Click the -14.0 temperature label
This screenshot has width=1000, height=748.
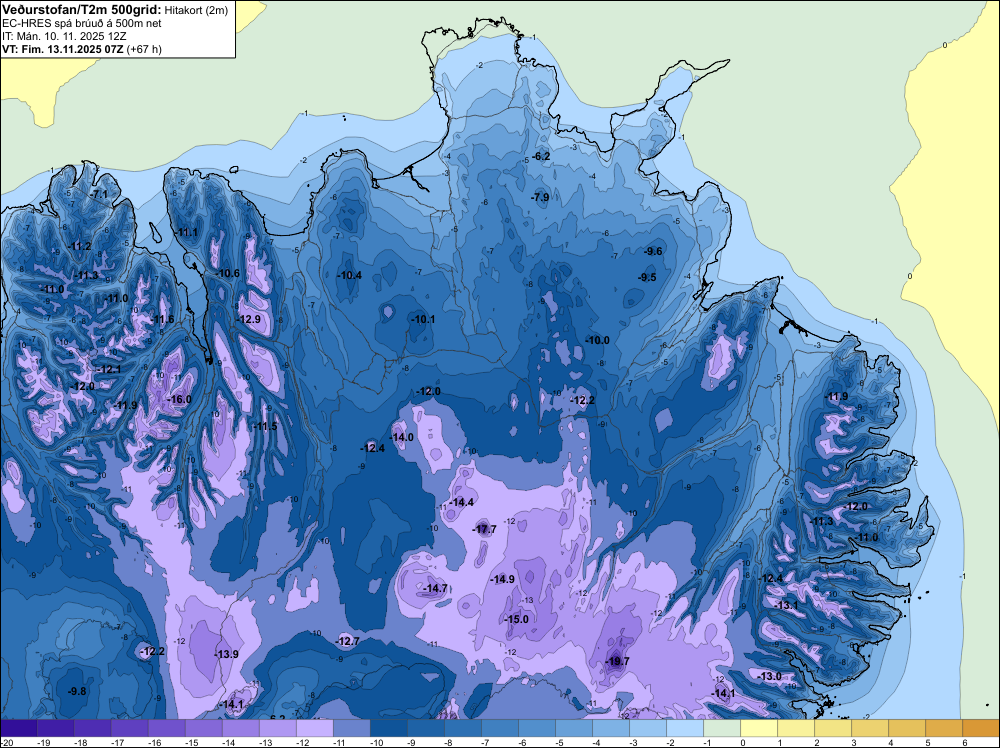point(401,437)
